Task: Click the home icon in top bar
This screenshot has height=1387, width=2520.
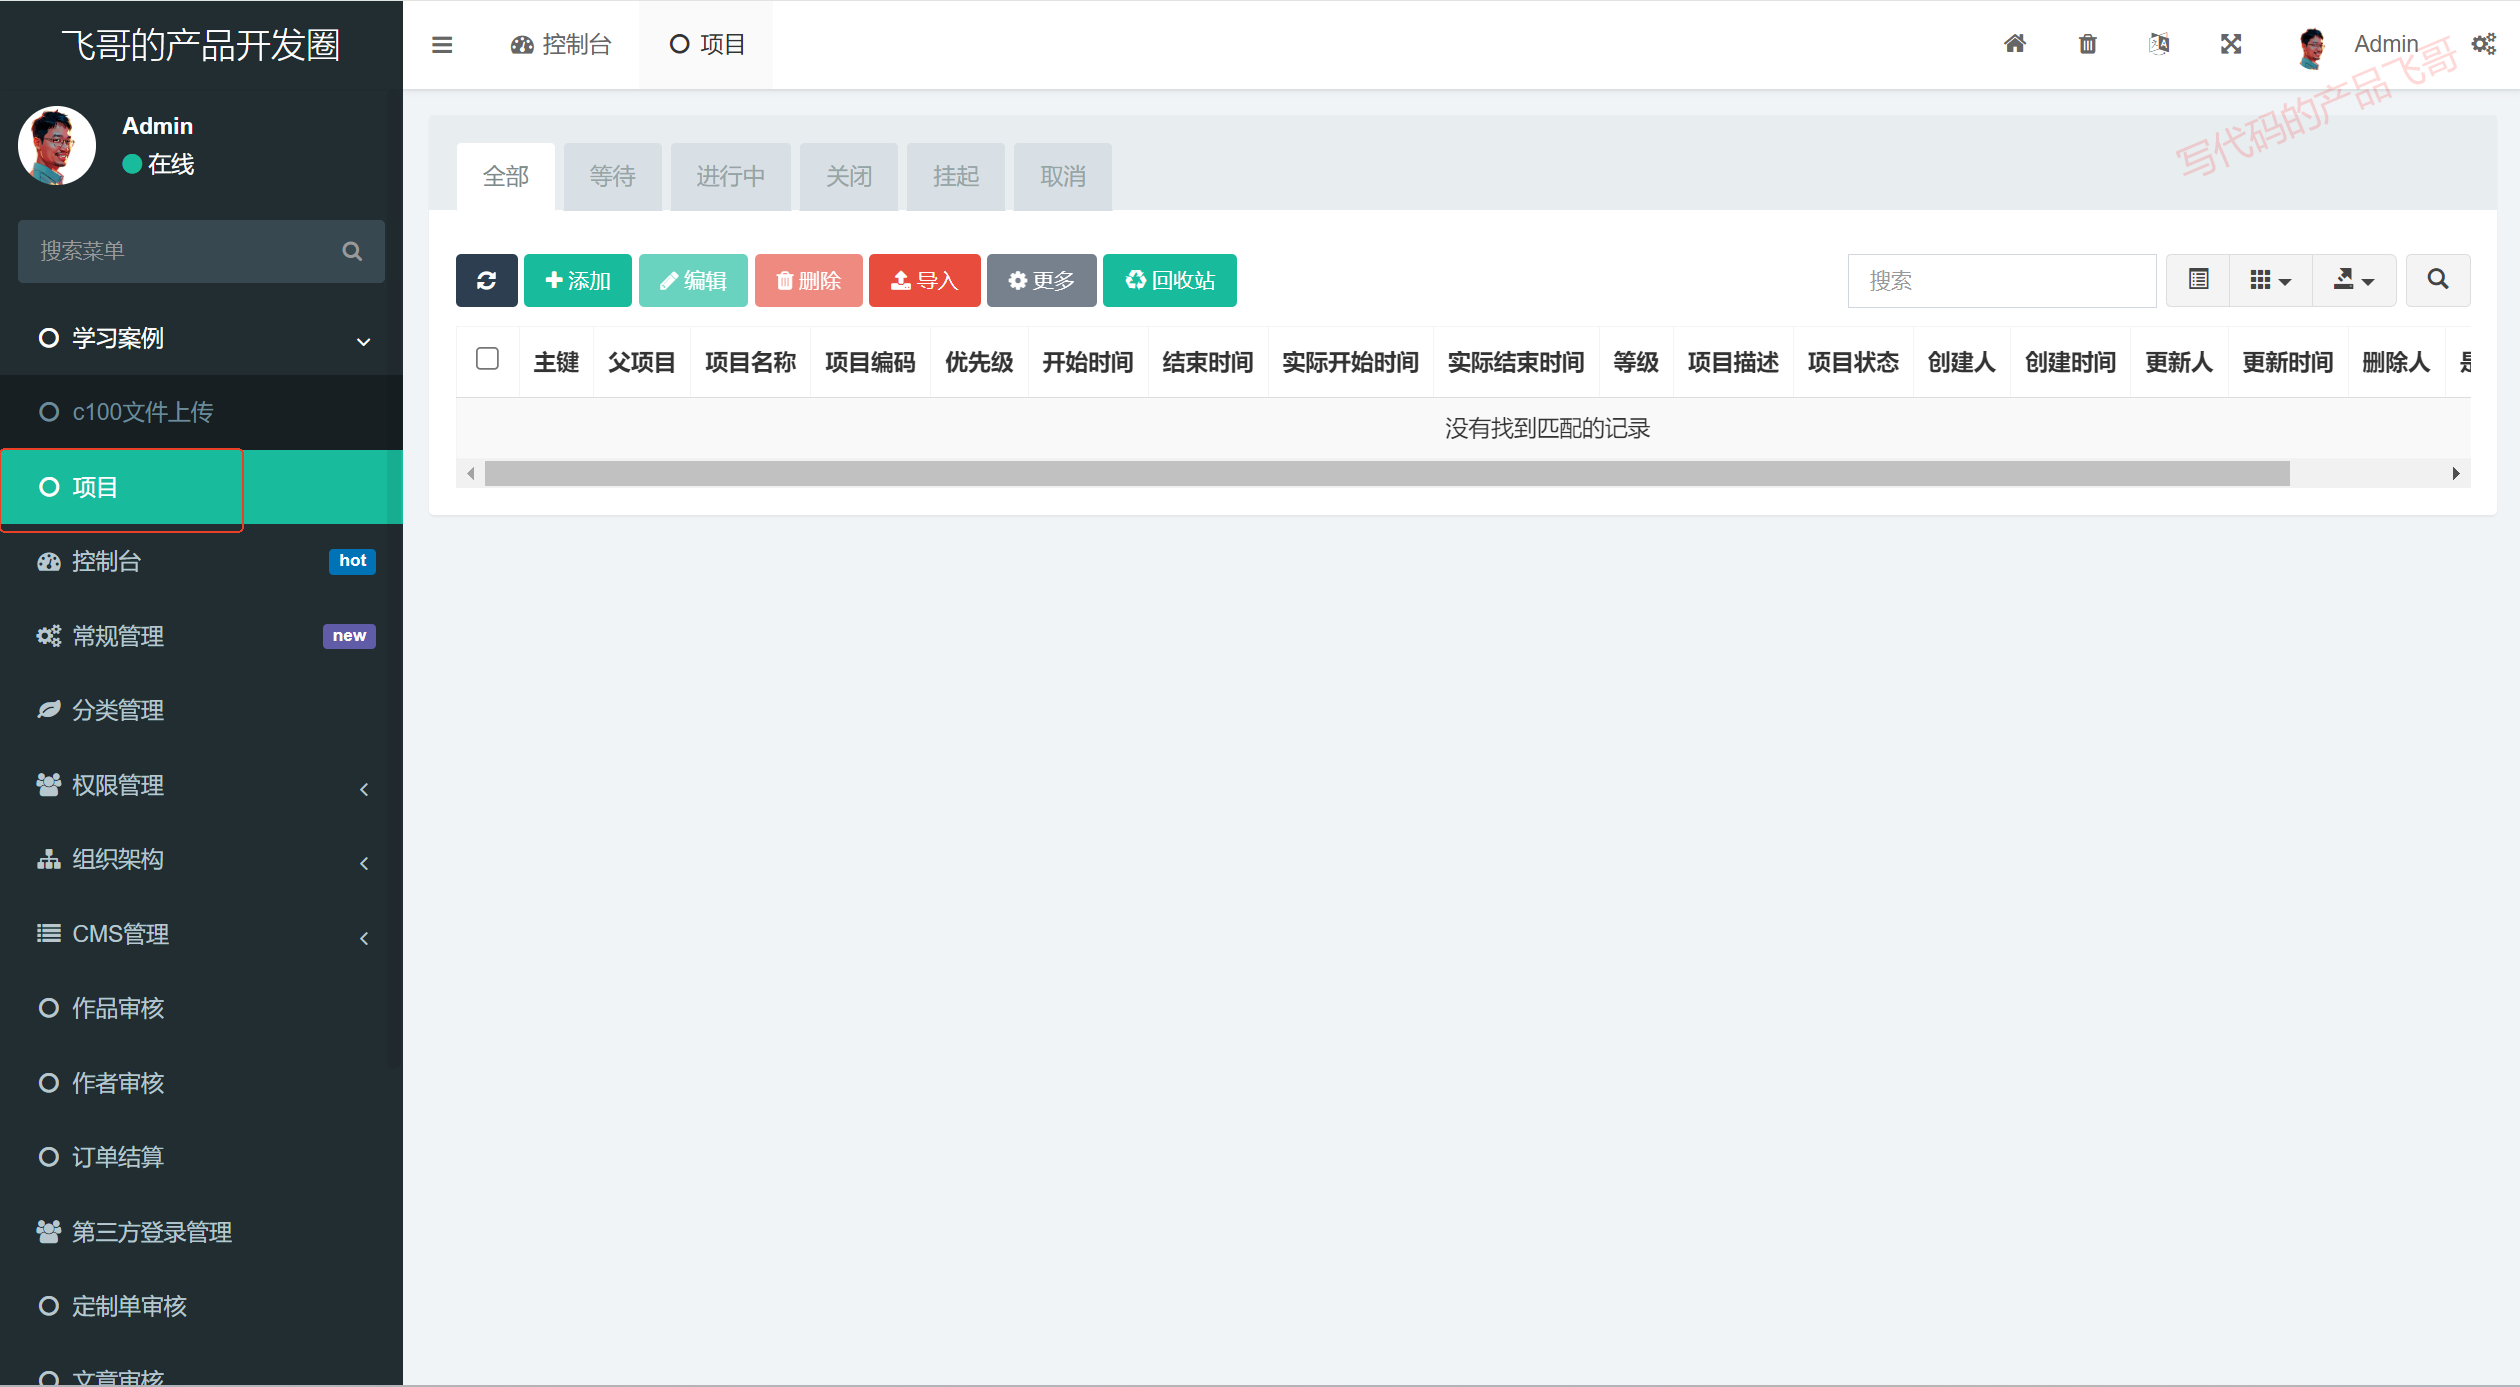Action: click(x=2015, y=44)
